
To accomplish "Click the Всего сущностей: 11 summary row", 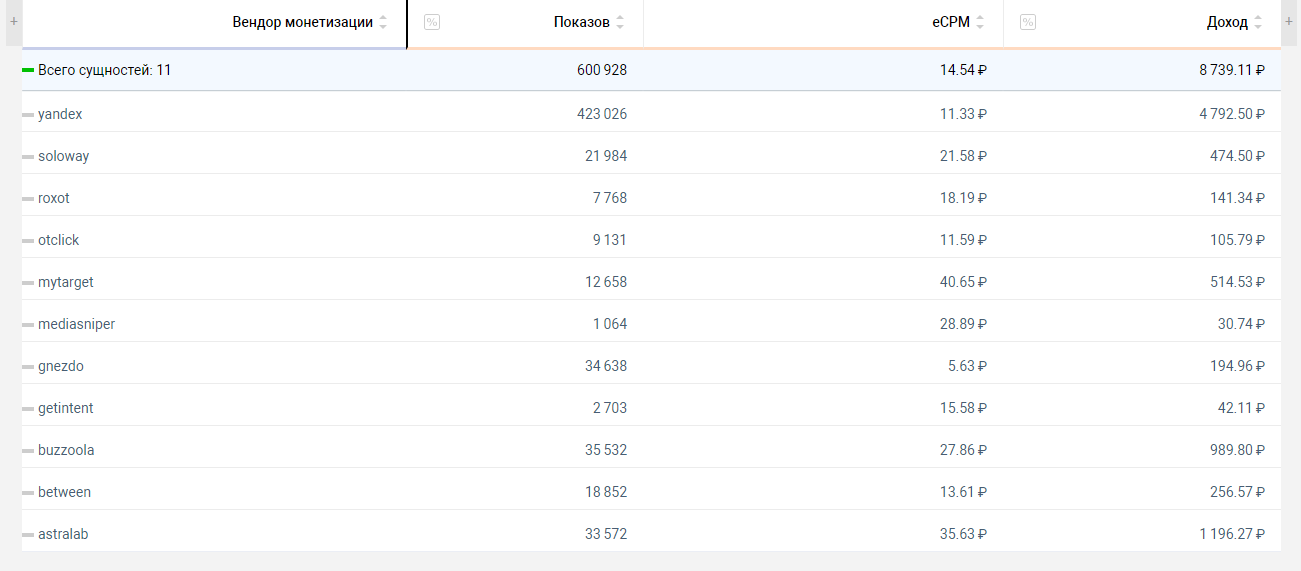I will click(104, 70).
